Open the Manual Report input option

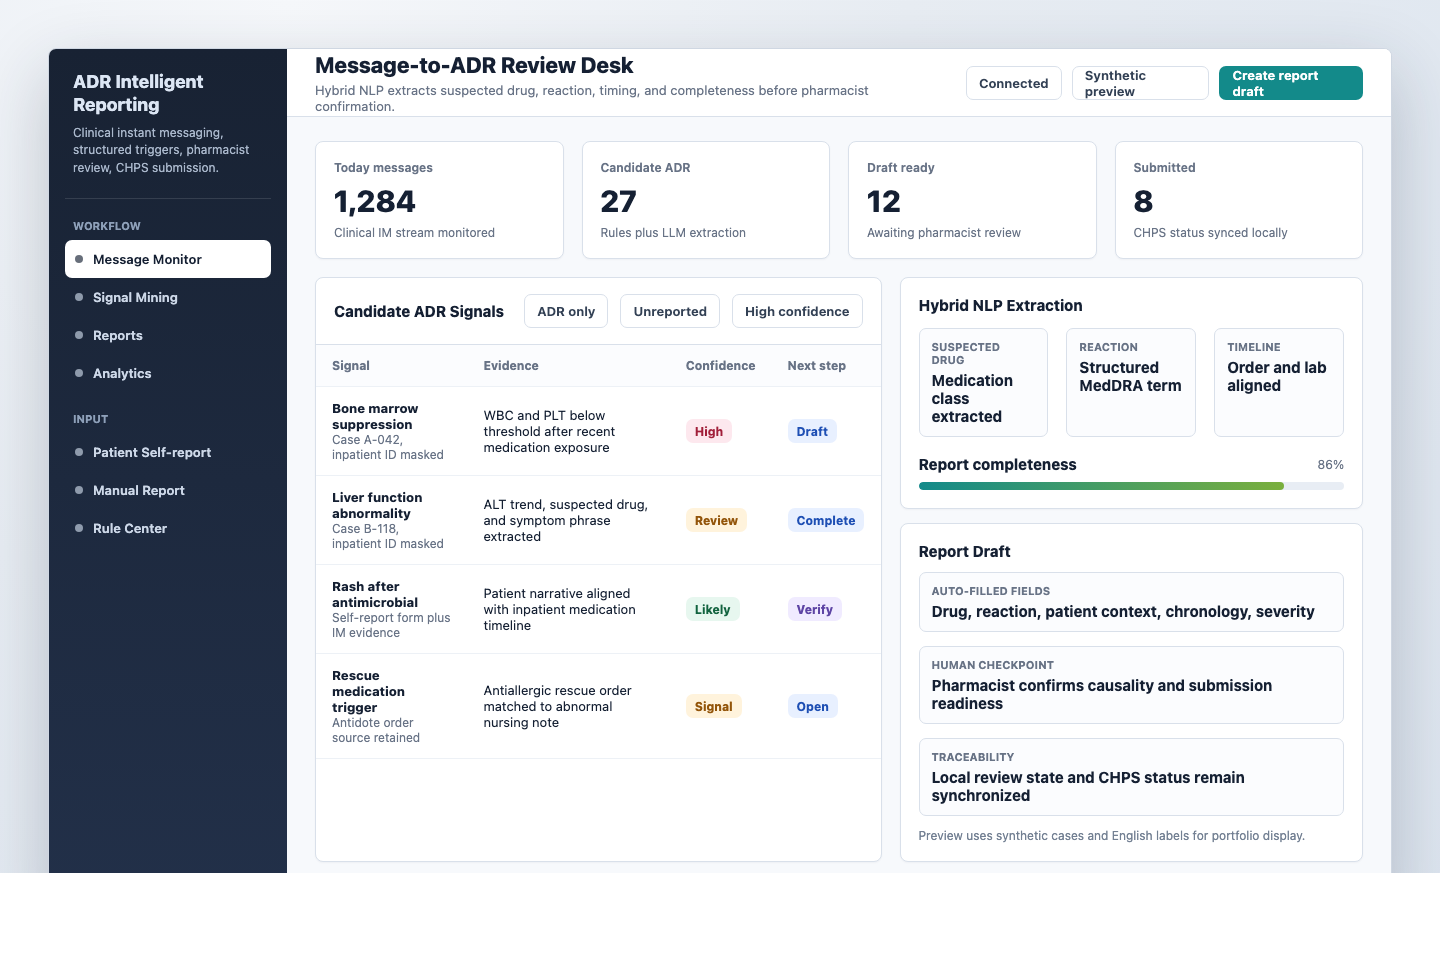[x=138, y=490]
